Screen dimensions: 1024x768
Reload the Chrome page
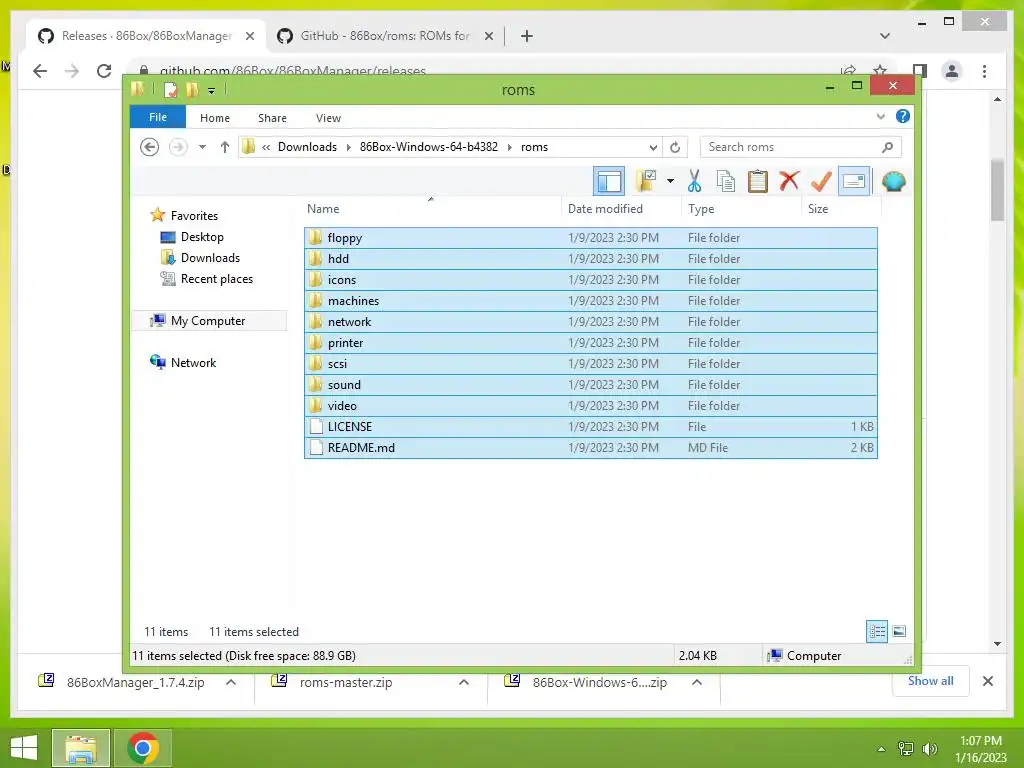(104, 71)
